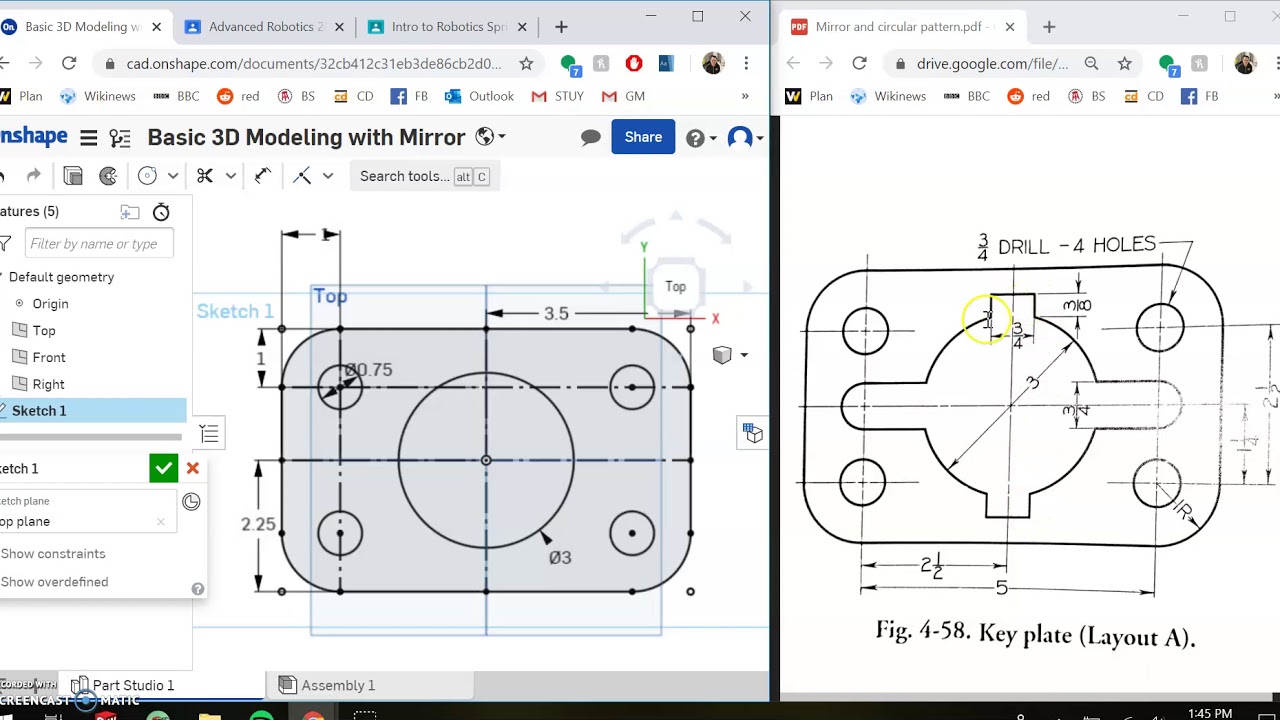Collapse the Default geometry tree group
Image resolution: width=1280 pixels, height=720 pixels.
coord(2,277)
